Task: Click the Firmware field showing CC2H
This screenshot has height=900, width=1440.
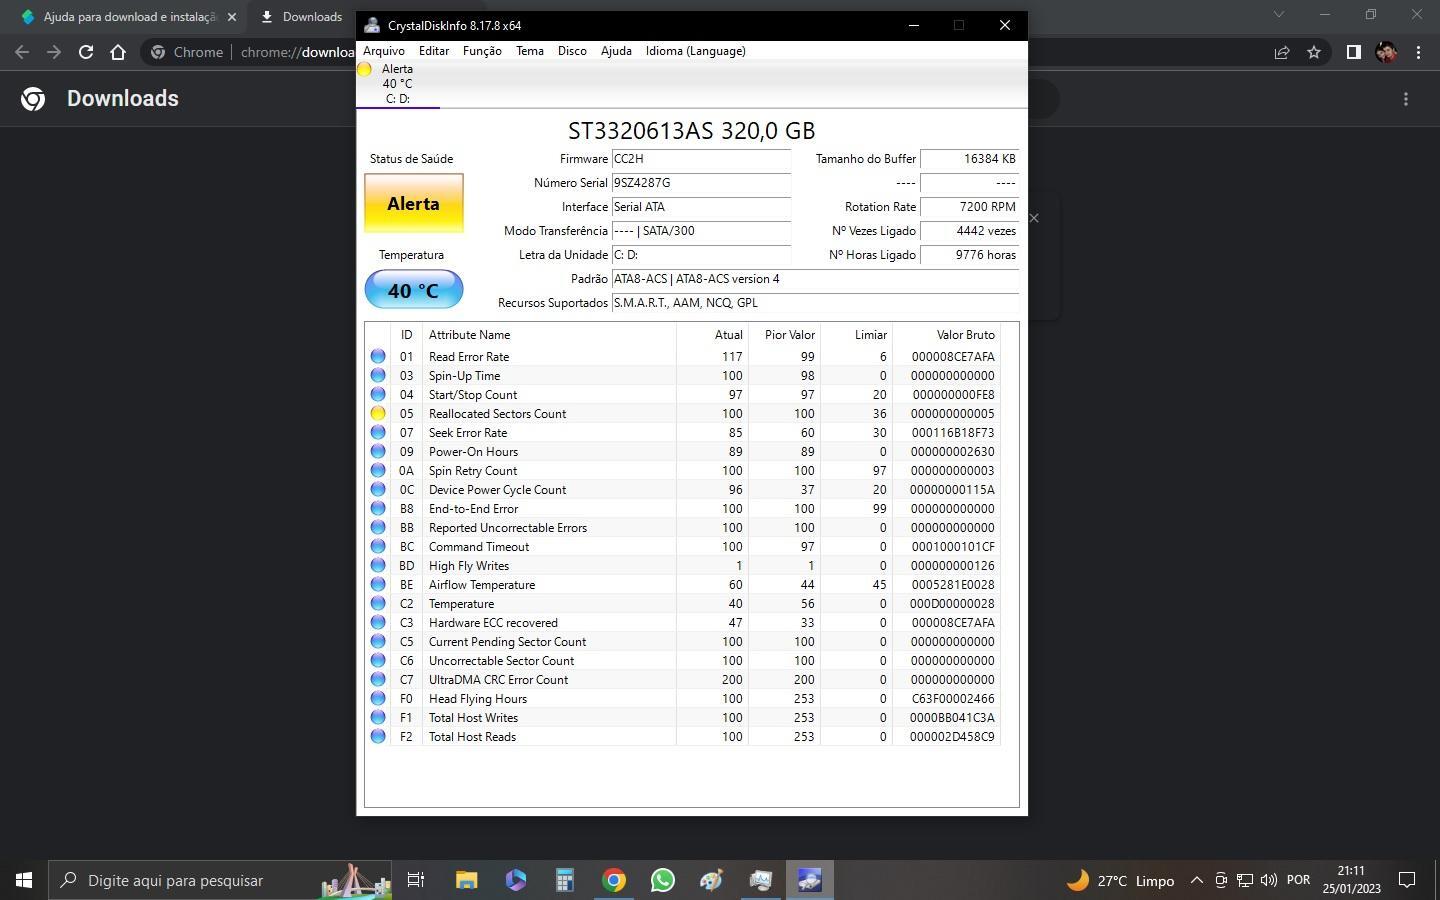Action: [701, 159]
